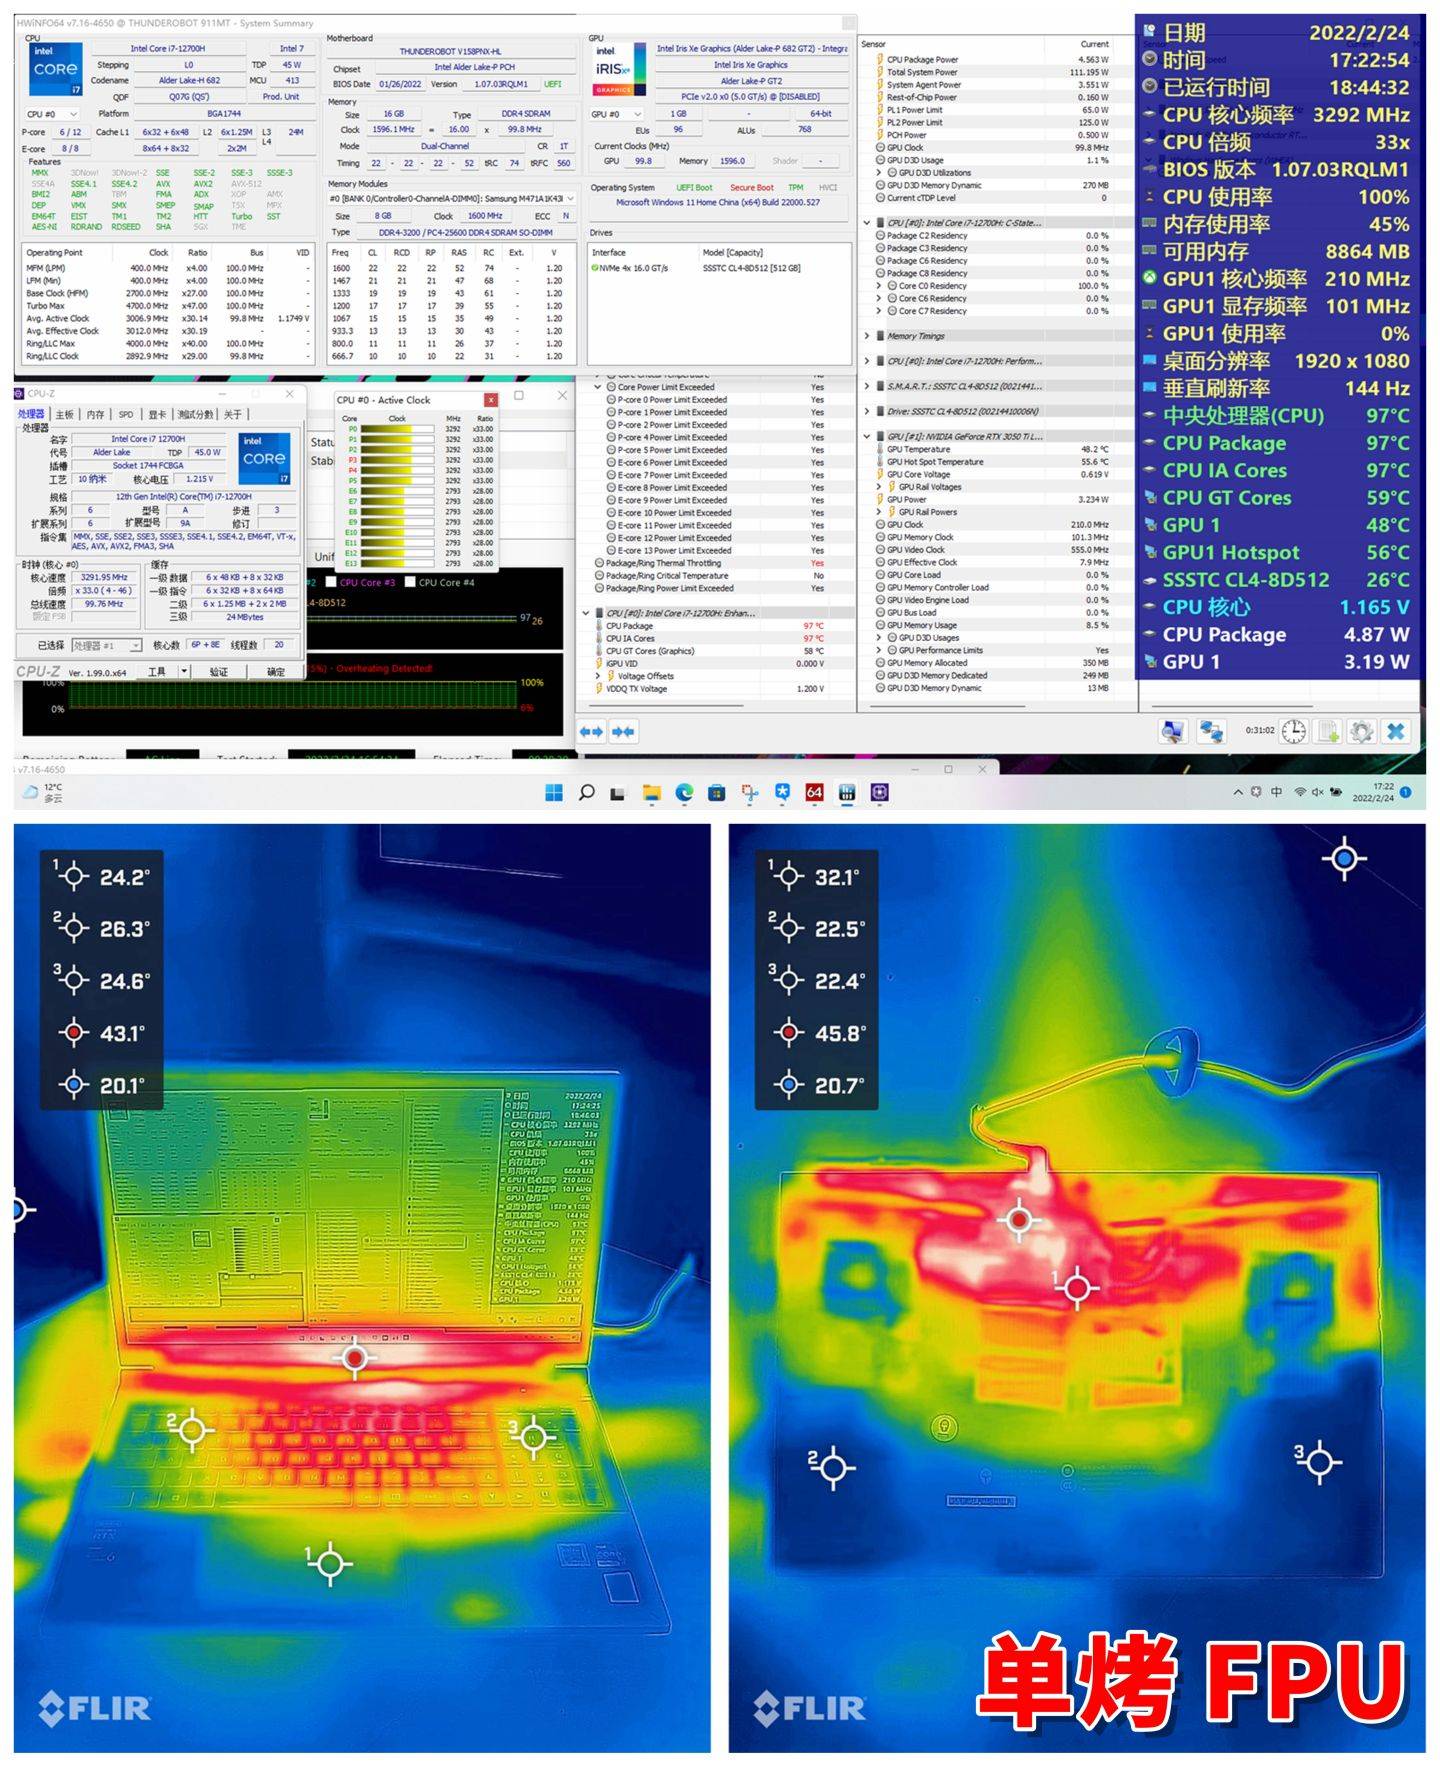Open notification badge in tray
Viewport: 1440px width, 1767px height.
click(x=1405, y=792)
